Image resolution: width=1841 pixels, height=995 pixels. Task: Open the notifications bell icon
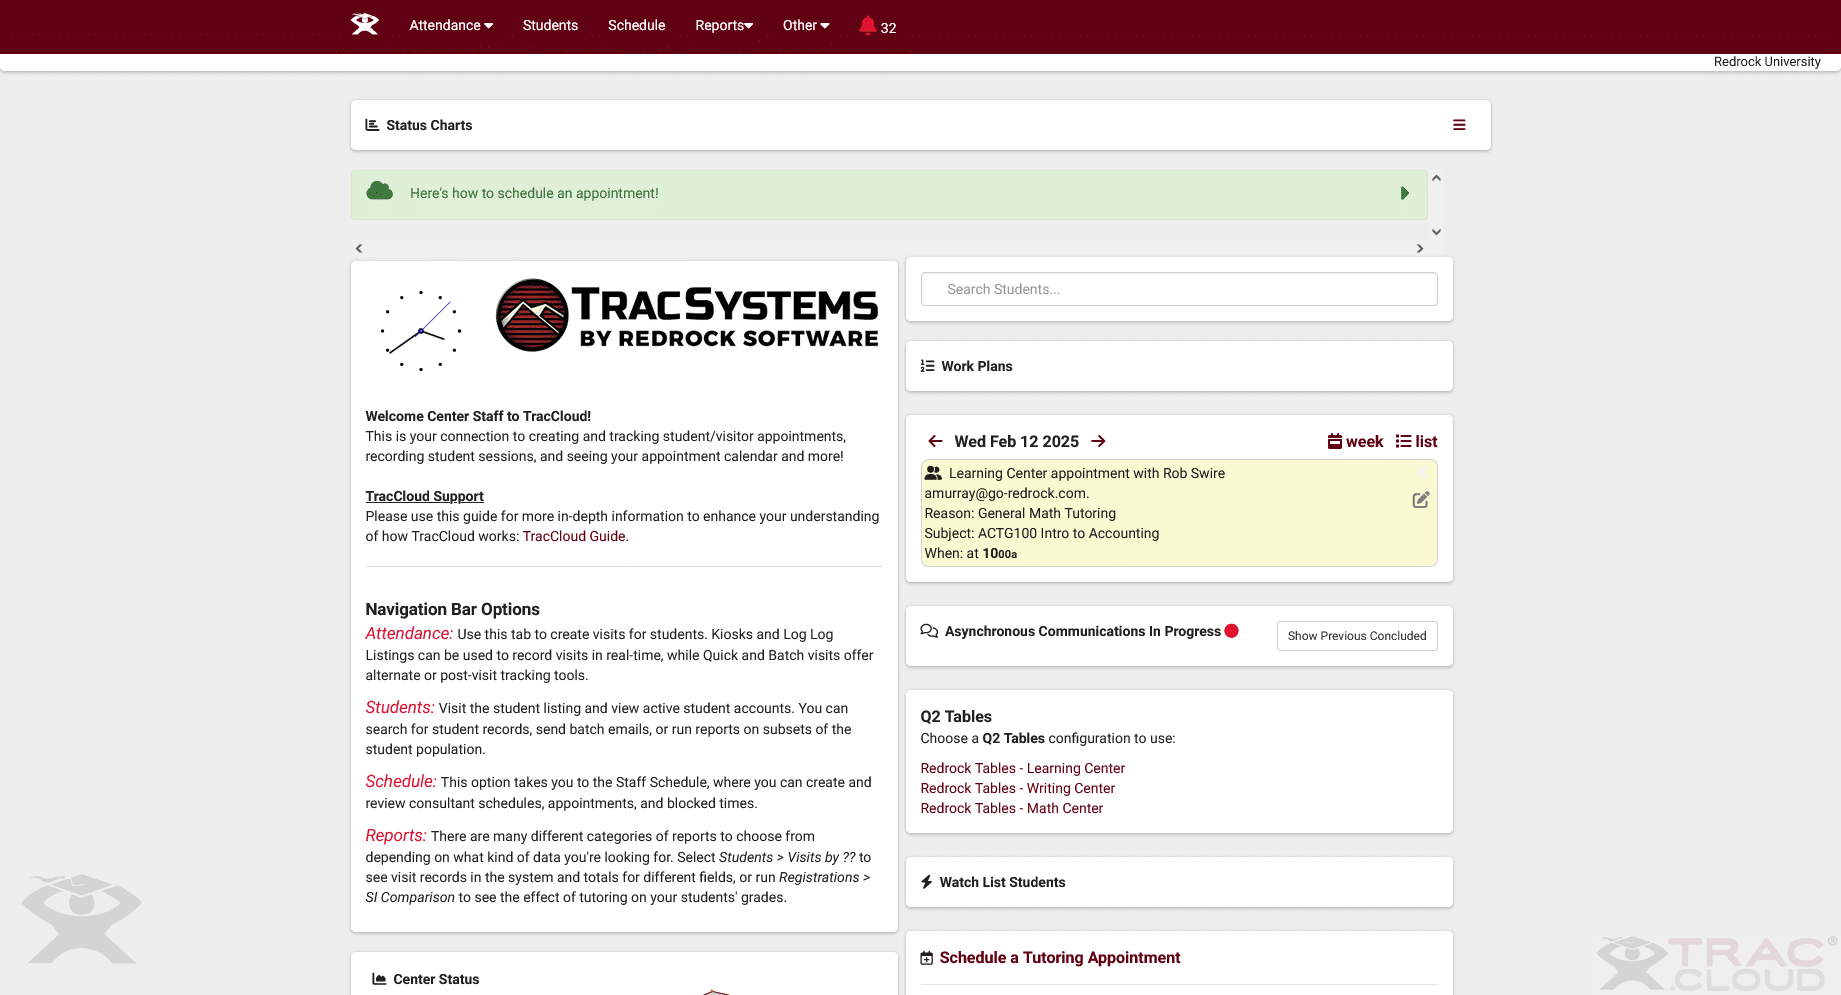[x=867, y=26]
